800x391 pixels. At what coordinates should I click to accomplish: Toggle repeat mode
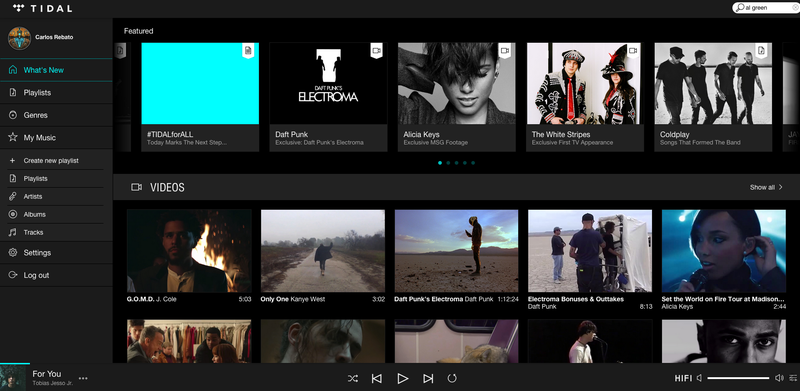pyautogui.click(x=452, y=378)
